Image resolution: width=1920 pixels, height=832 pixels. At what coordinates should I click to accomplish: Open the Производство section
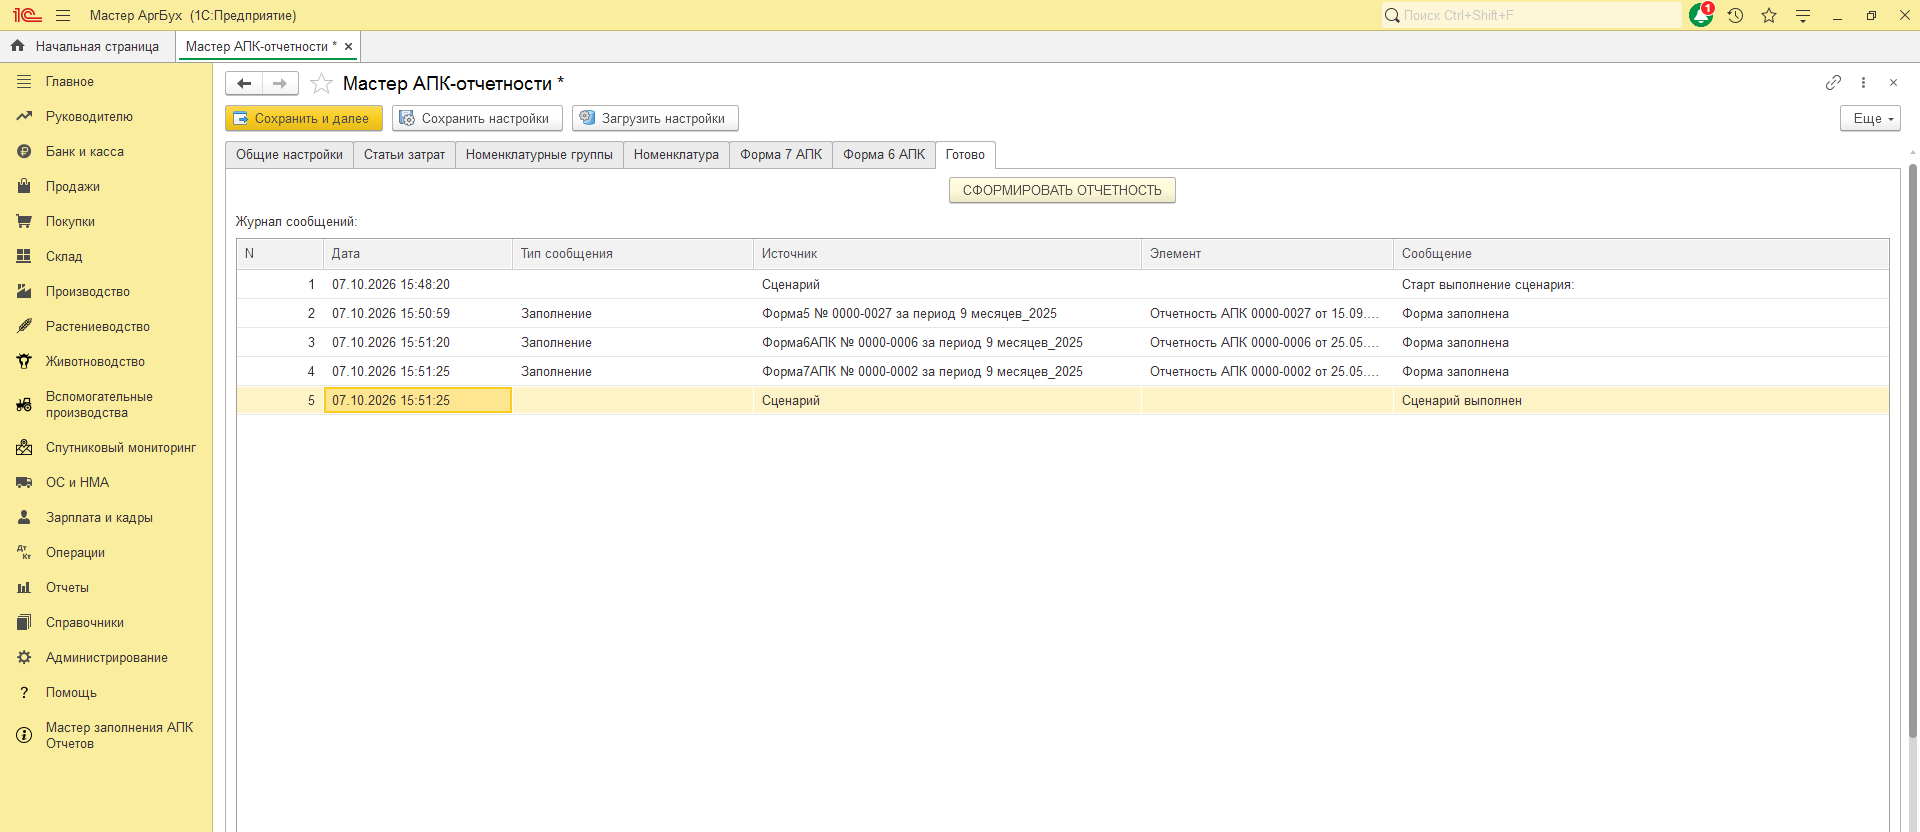click(106, 292)
